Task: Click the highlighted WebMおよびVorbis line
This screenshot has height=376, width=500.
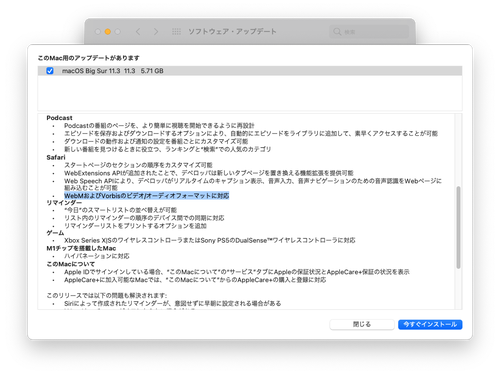Action: click(x=147, y=196)
